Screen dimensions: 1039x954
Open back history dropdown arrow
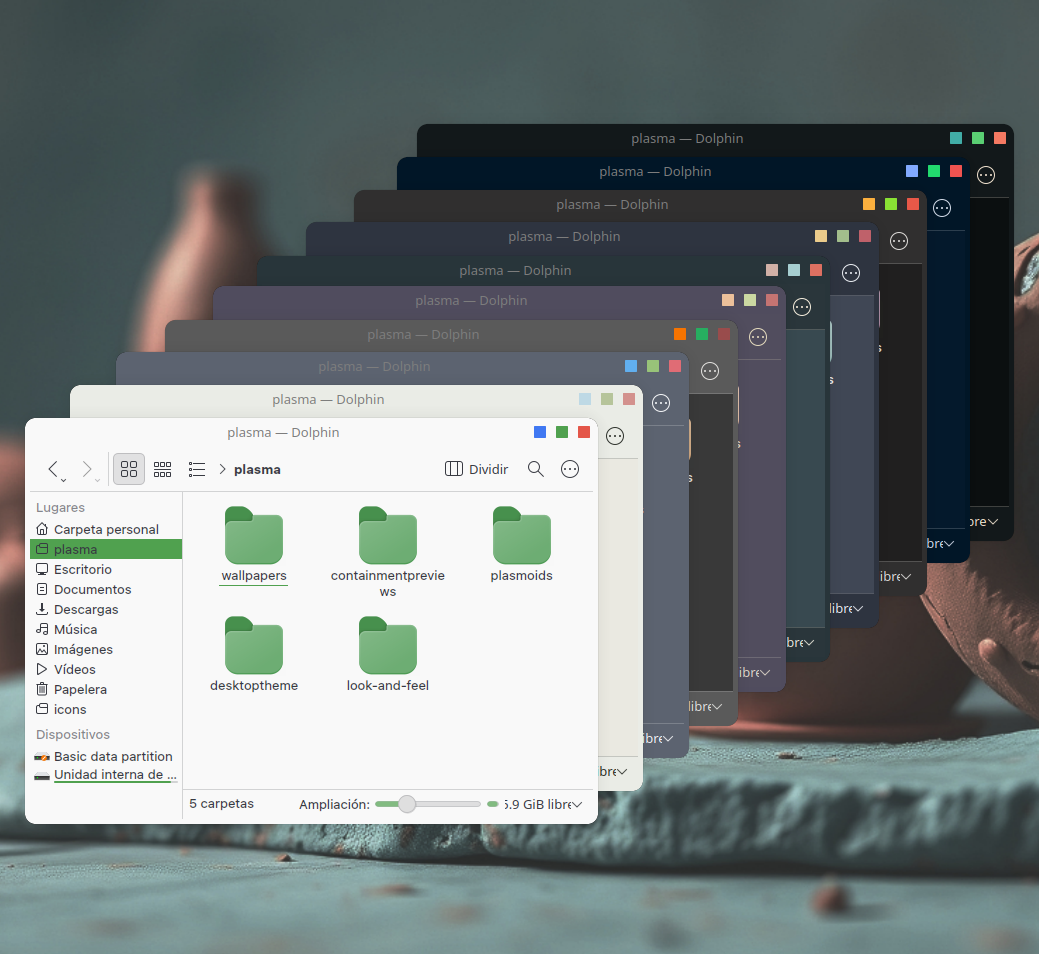pos(64,480)
